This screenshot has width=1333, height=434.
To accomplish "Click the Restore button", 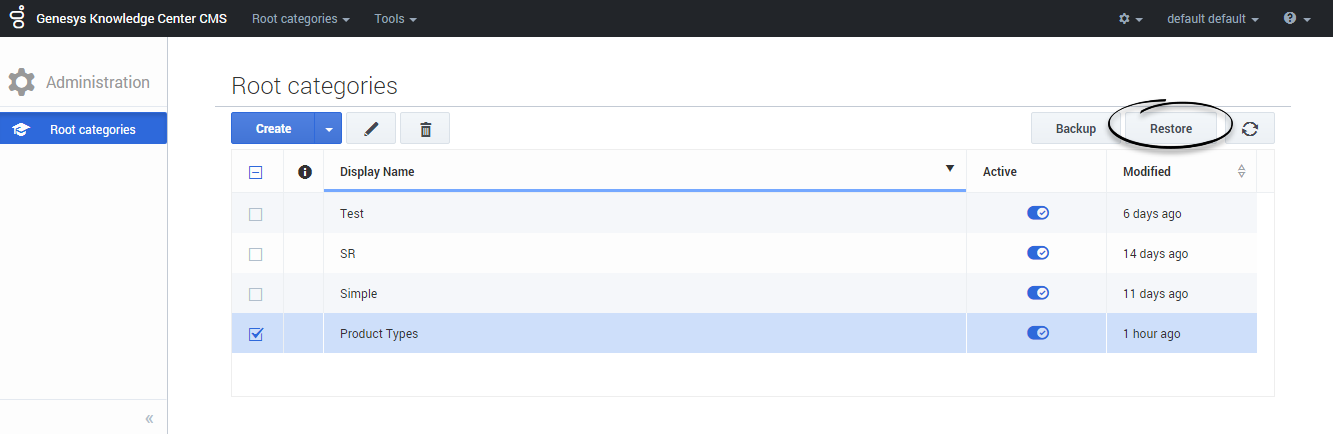I will (1171, 129).
